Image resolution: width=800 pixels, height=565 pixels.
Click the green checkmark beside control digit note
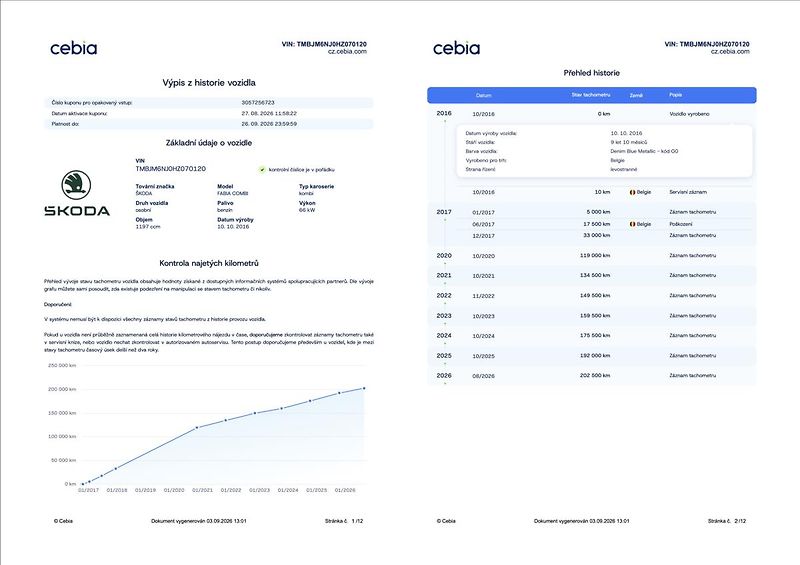(x=262, y=169)
